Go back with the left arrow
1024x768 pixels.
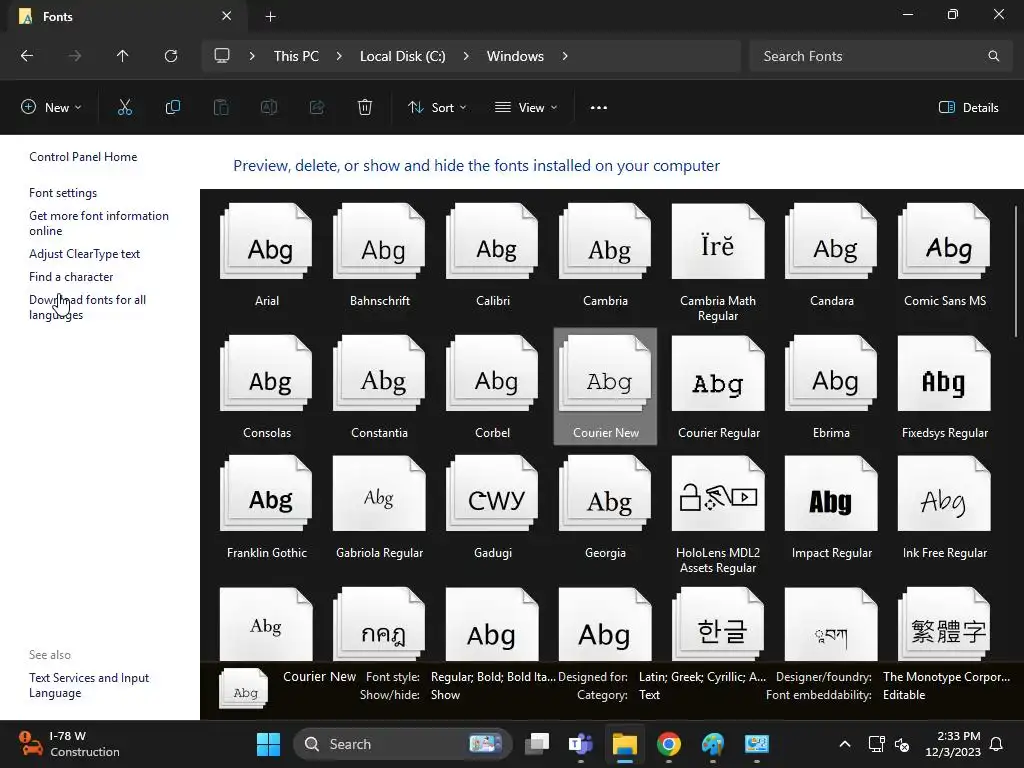pyautogui.click(x=27, y=56)
